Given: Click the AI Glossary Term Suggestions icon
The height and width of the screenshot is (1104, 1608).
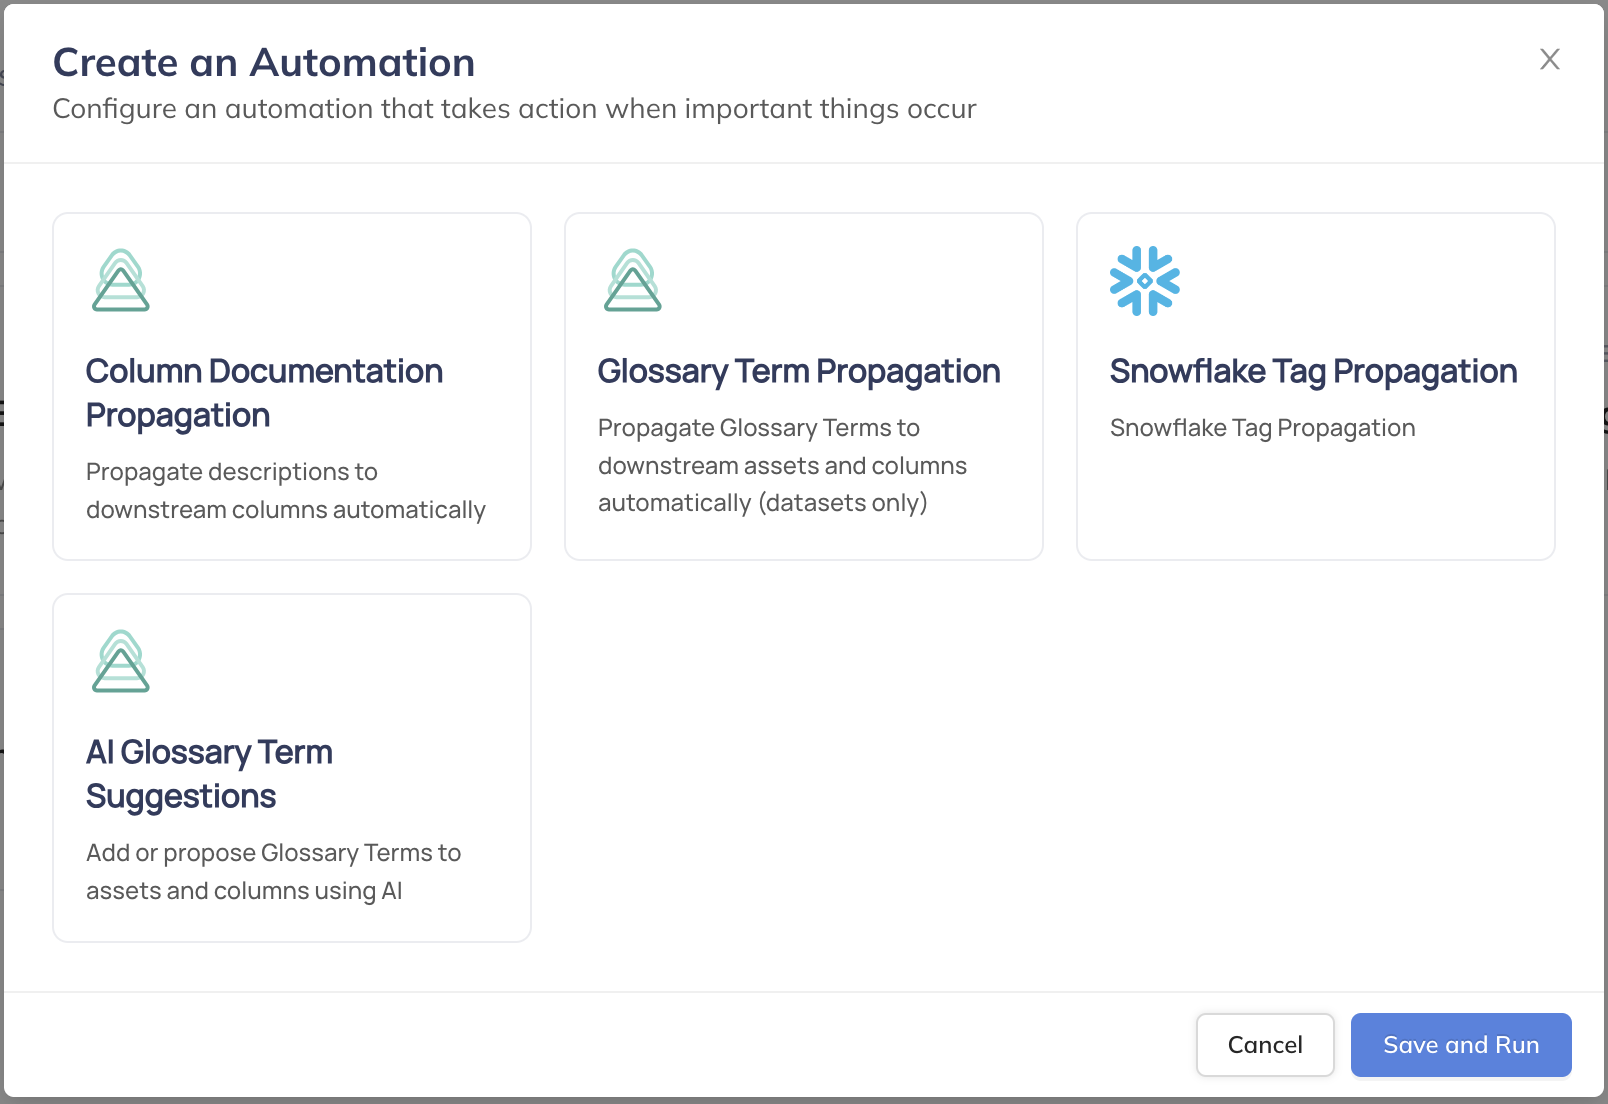Looking at the screenshot, I should [121, 661].
